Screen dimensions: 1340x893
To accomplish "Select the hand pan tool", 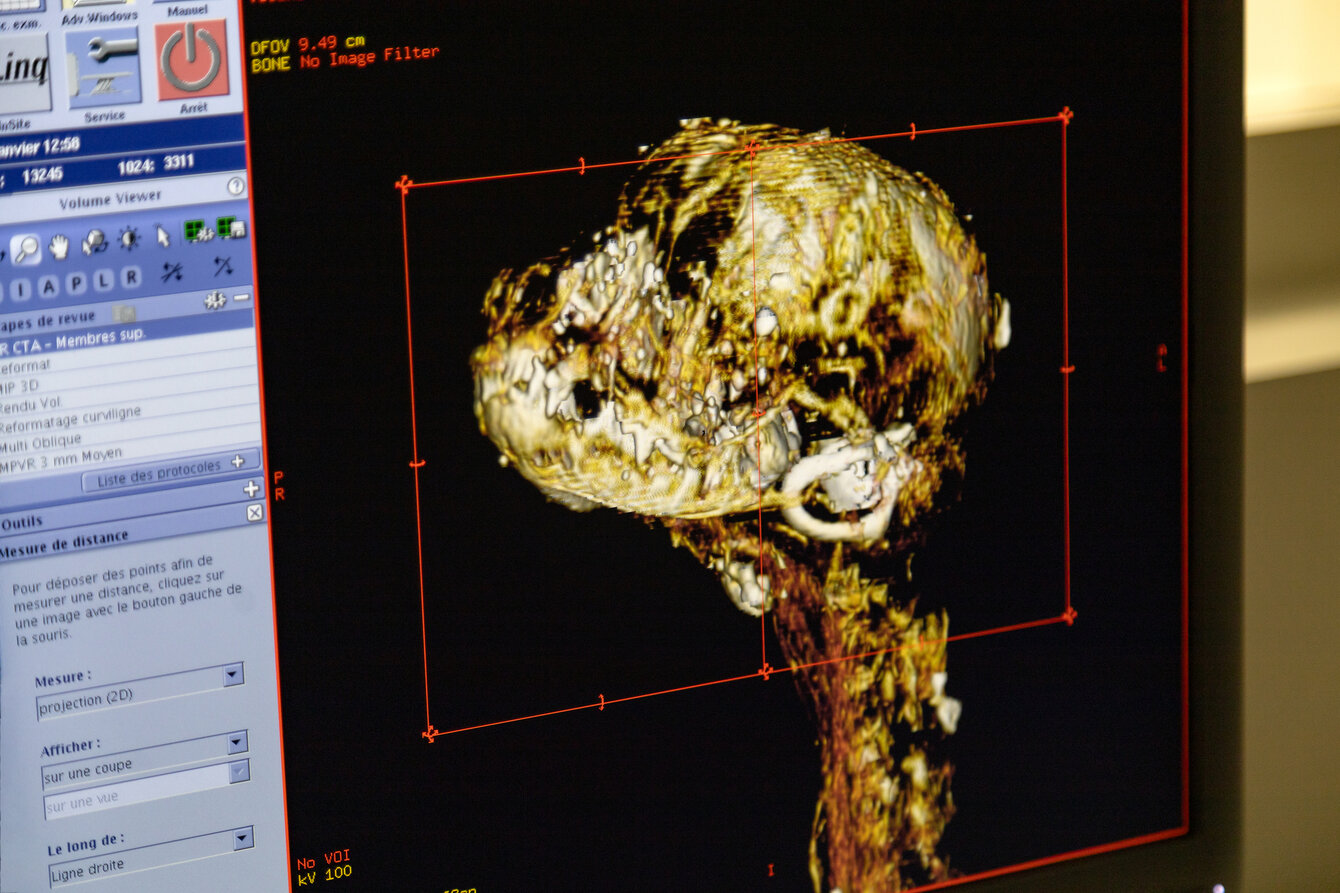I will tap(59, 245).
